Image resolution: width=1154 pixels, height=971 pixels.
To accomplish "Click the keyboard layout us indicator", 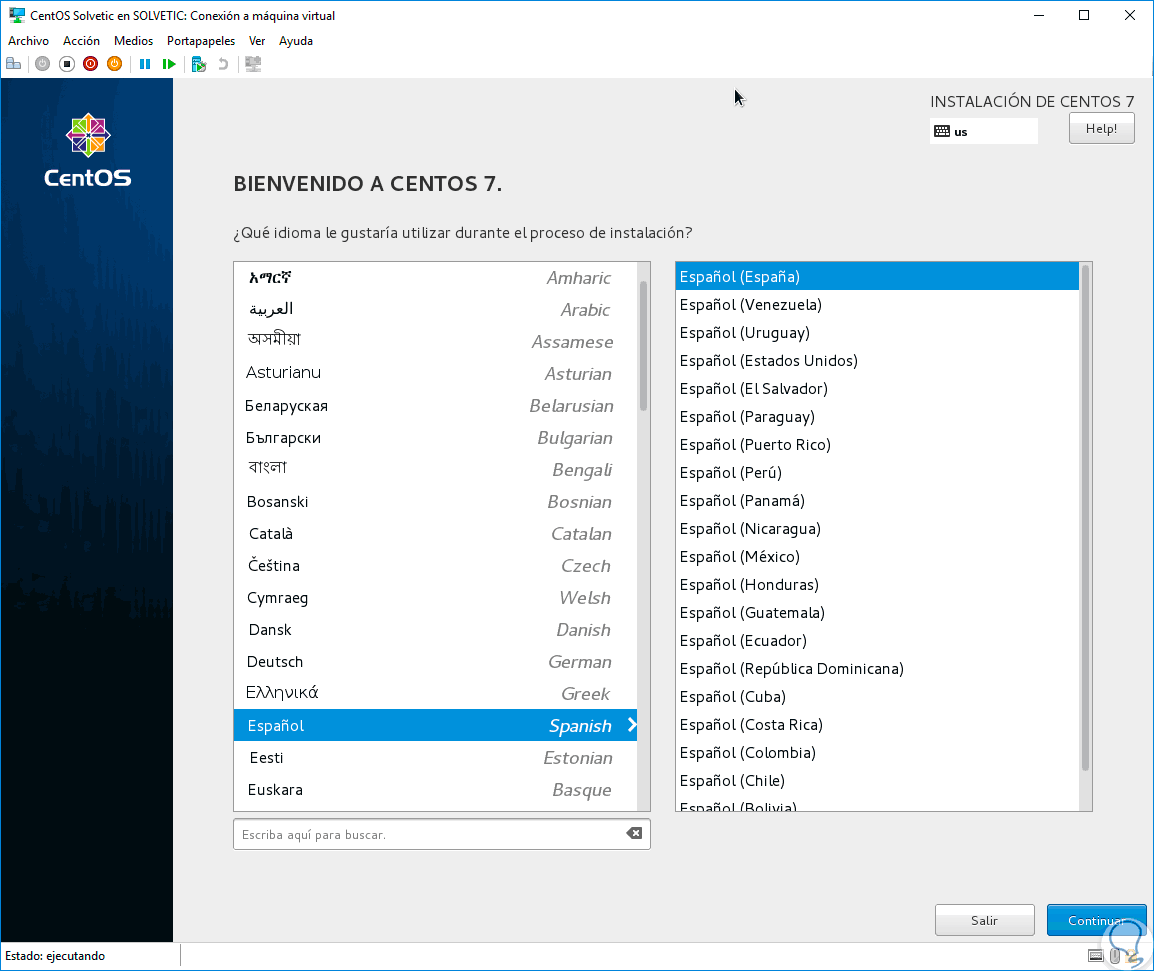I will tap(983, 131).
